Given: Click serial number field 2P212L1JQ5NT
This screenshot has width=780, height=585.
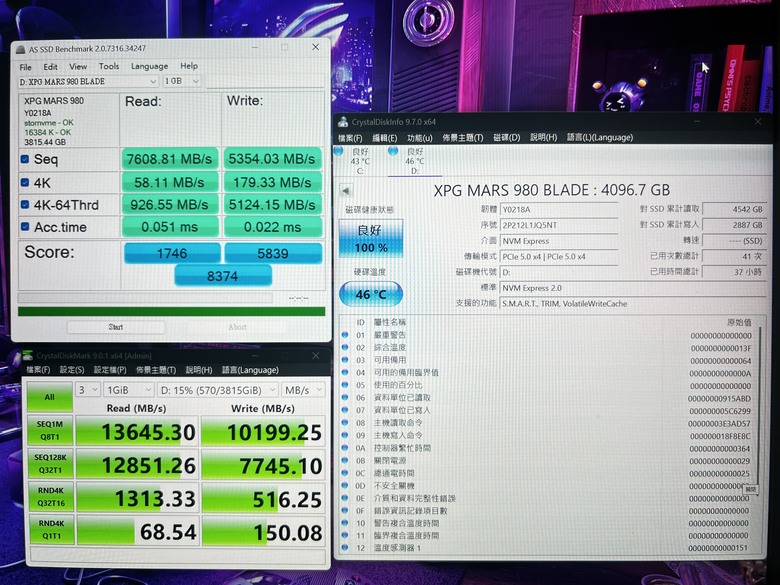Looking at the screenshot, I should coord(559,225).
